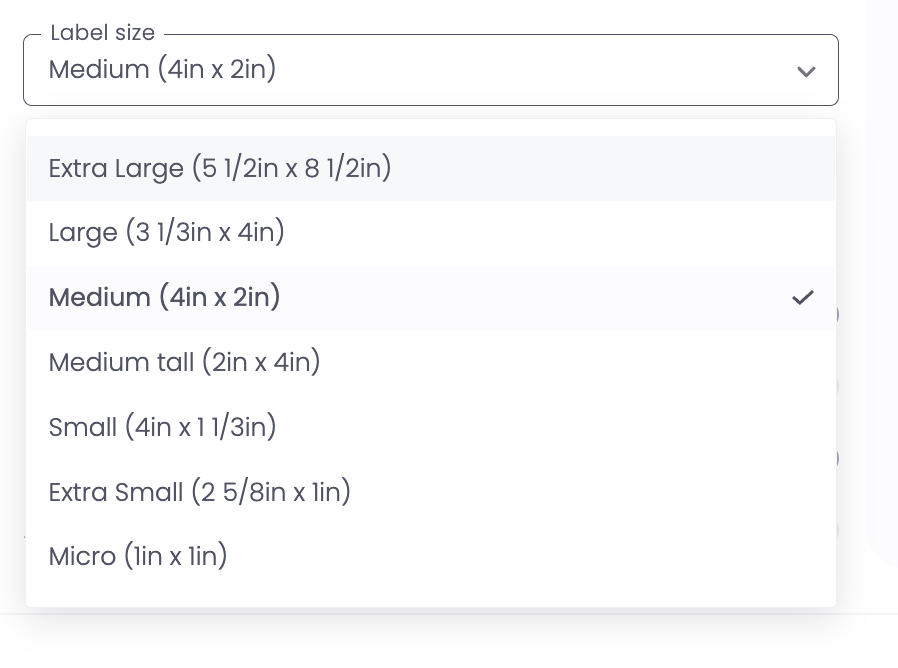Image resolution: width=898 pixels, height=668 pixels.
Task: Click the checkmark beside the Medium option
Action: [x=802, y=297]
